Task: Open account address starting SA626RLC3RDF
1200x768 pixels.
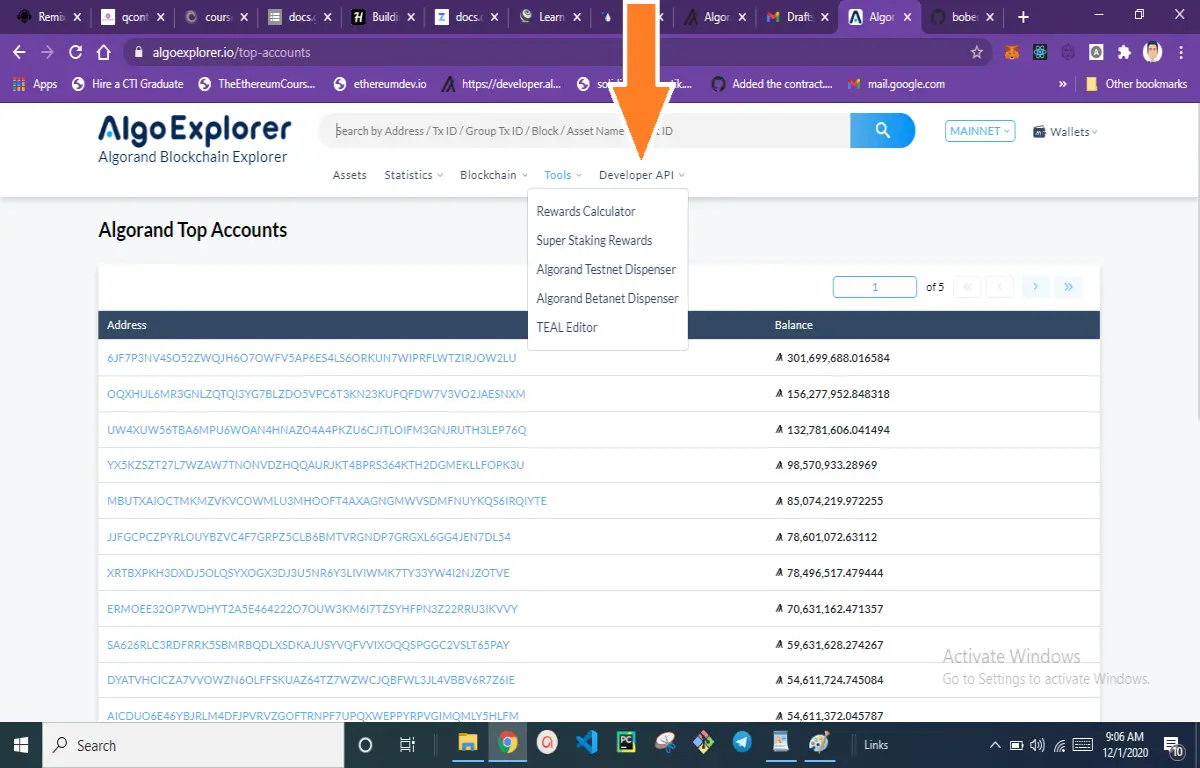Action: click(308, 645)
